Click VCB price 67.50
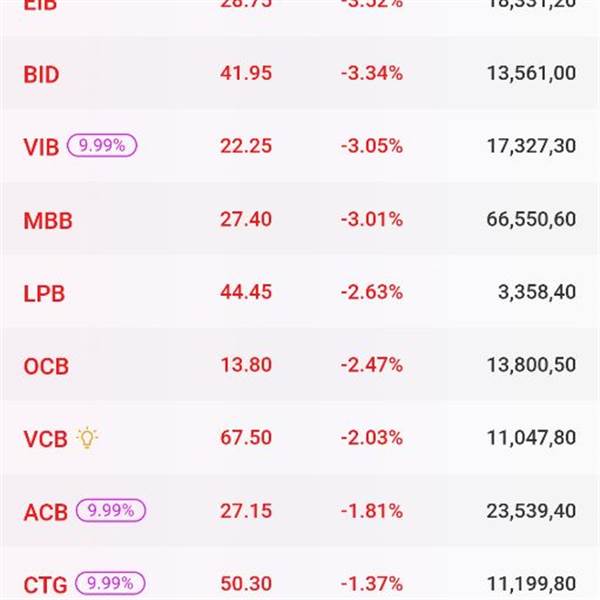Viewport: 600px width, 600px height. (245, 438)
